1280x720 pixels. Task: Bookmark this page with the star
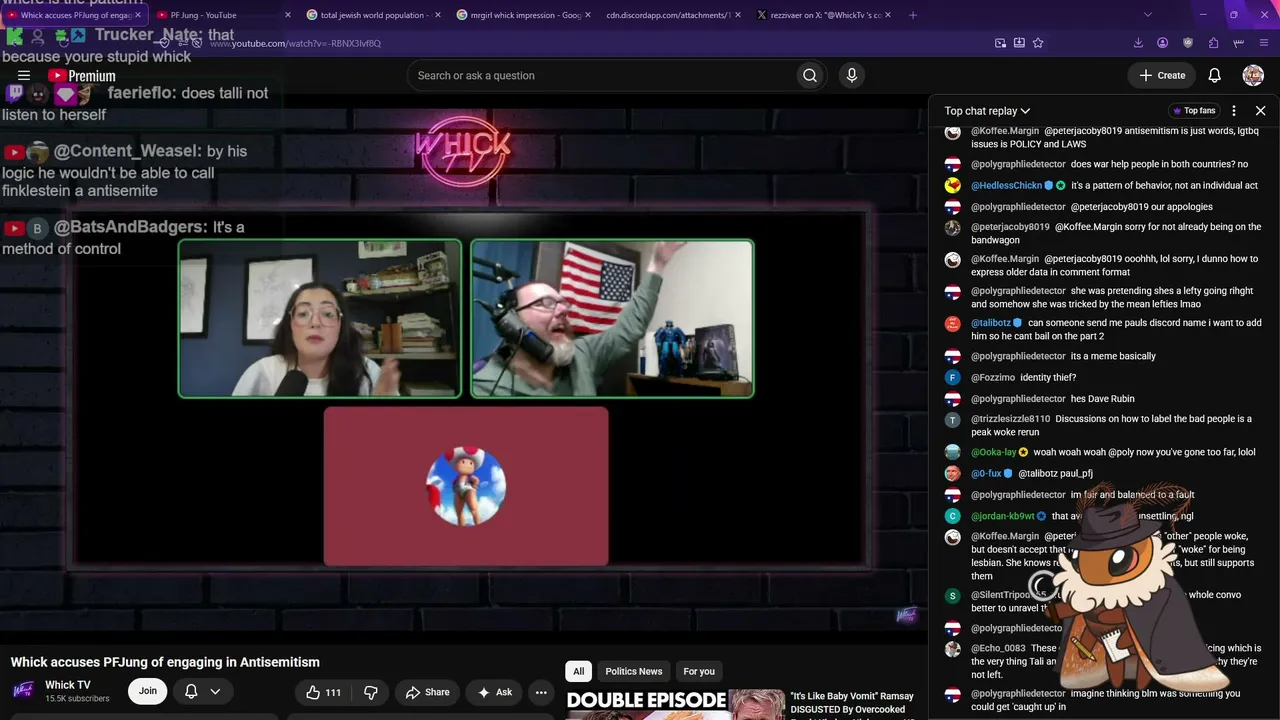click(x=1038, y=43)
